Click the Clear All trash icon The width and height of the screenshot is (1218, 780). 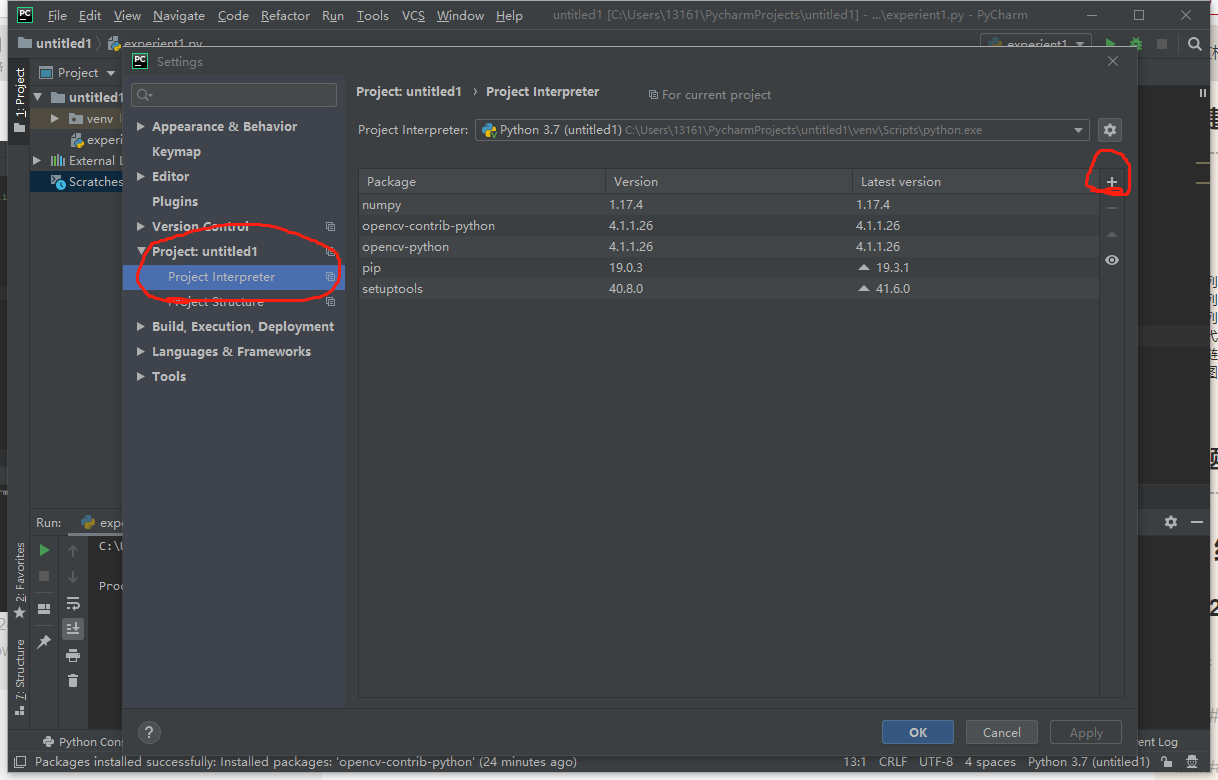(73, 681)
